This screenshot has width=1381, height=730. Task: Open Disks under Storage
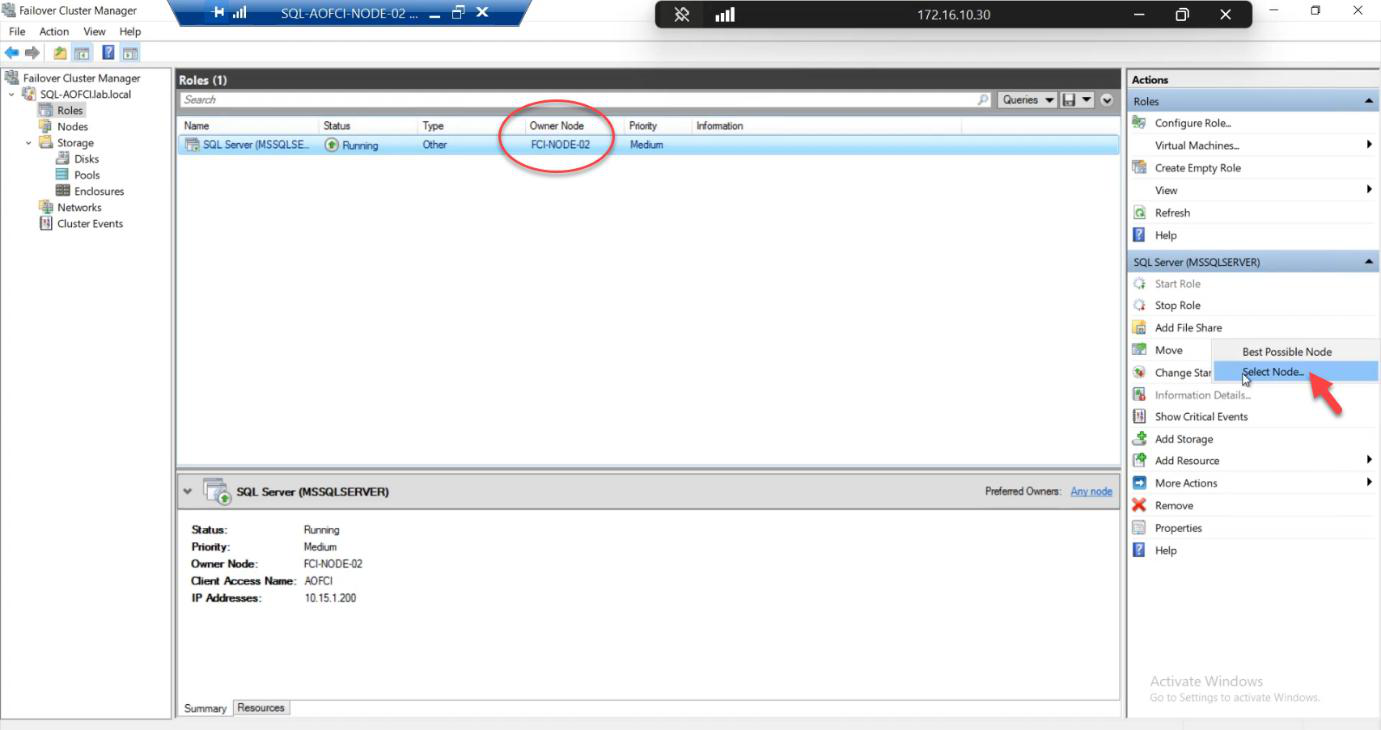coord(86,159)
